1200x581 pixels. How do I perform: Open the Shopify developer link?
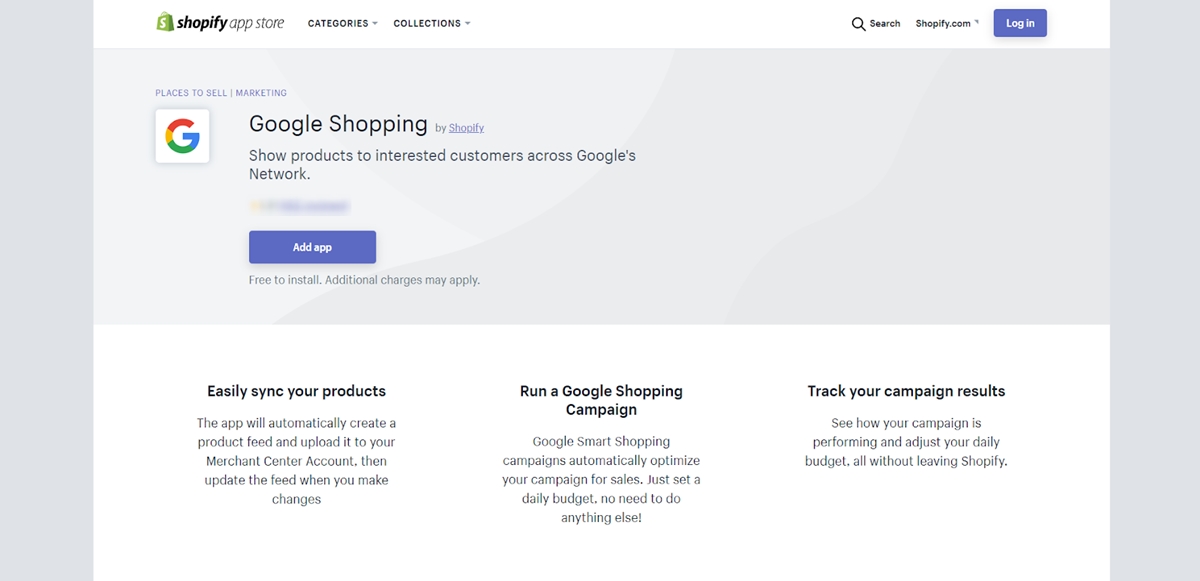coord(466,128)
